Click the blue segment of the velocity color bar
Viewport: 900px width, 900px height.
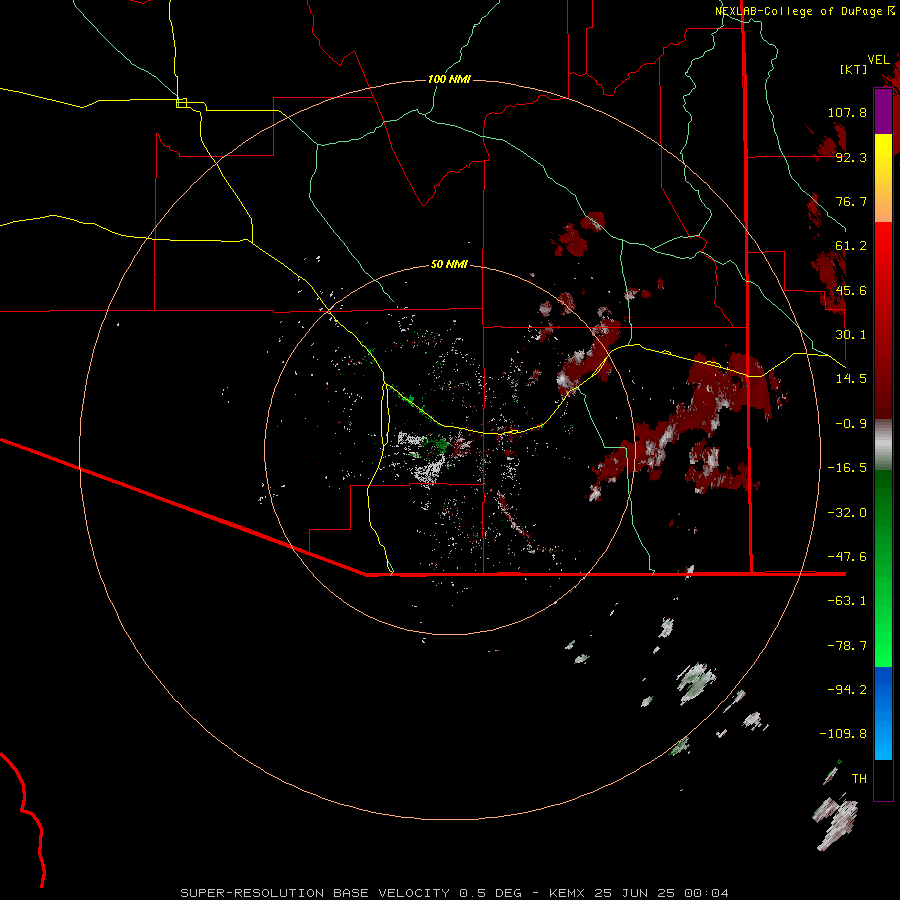tap(883, 713)
